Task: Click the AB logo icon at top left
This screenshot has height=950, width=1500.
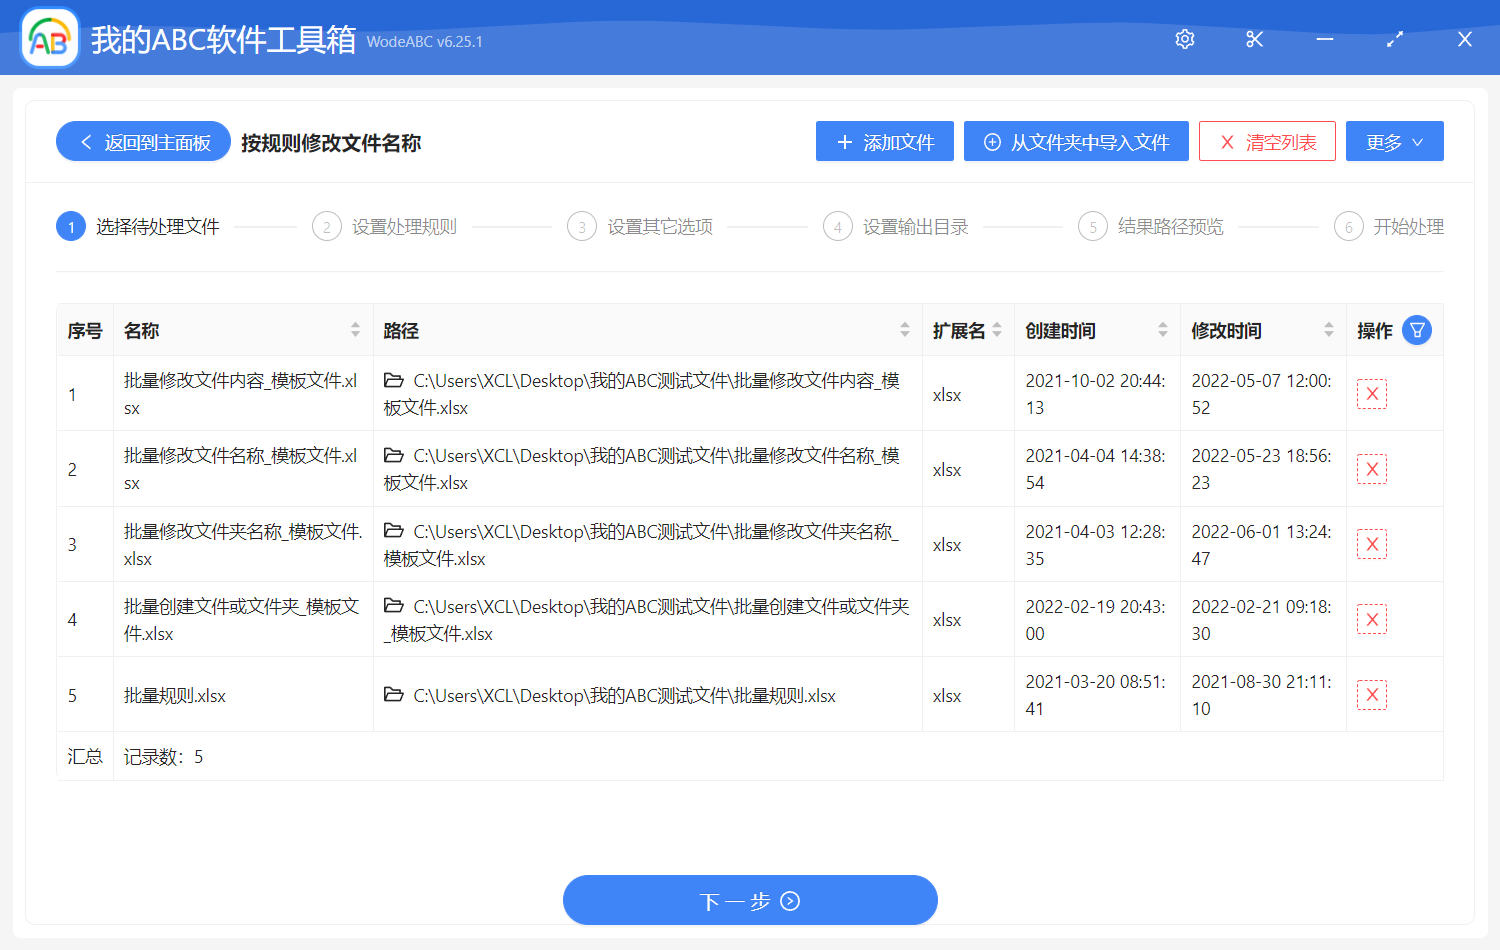Action: point(49,38)
